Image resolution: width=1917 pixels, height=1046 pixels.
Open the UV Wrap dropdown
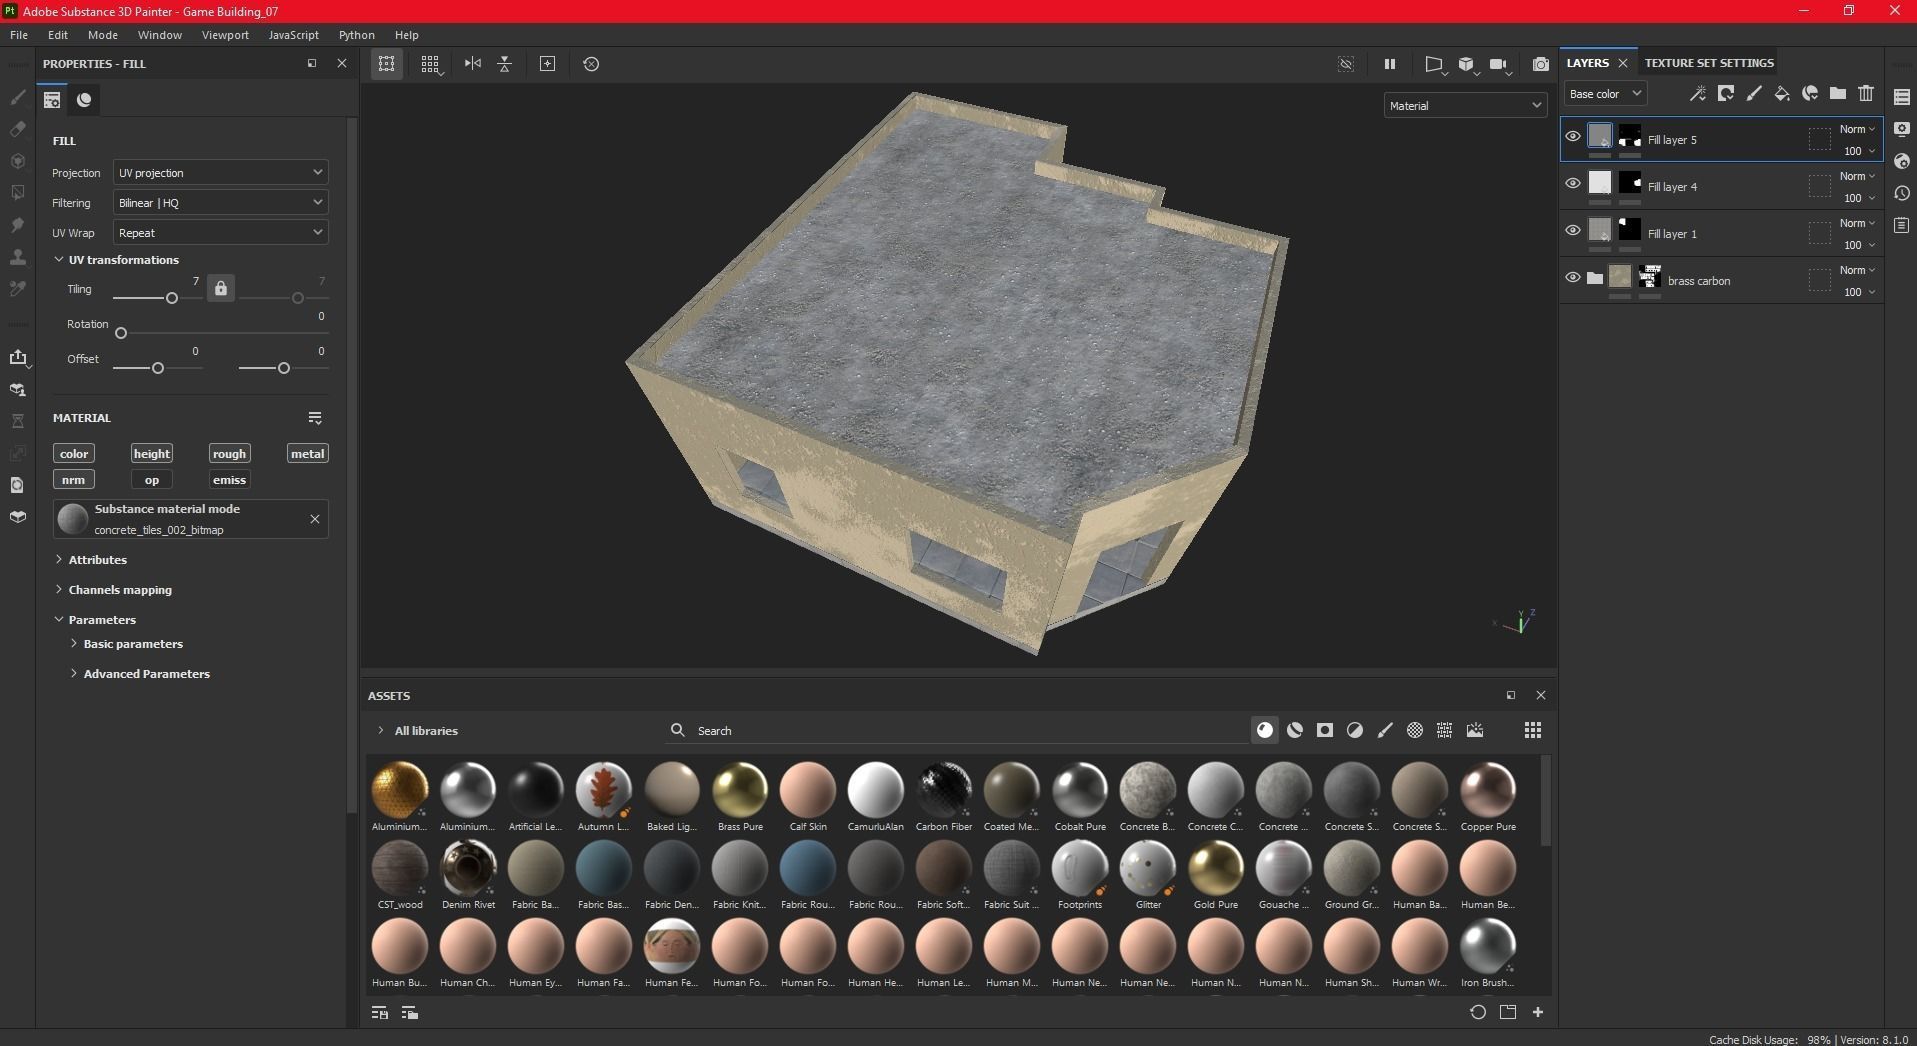[220, 233]
